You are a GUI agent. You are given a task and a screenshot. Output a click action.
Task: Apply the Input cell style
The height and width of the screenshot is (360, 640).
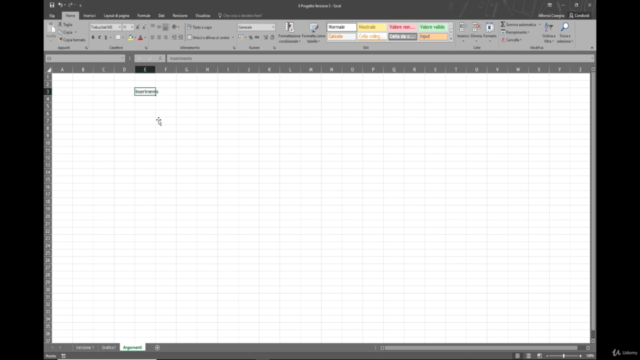433,36
